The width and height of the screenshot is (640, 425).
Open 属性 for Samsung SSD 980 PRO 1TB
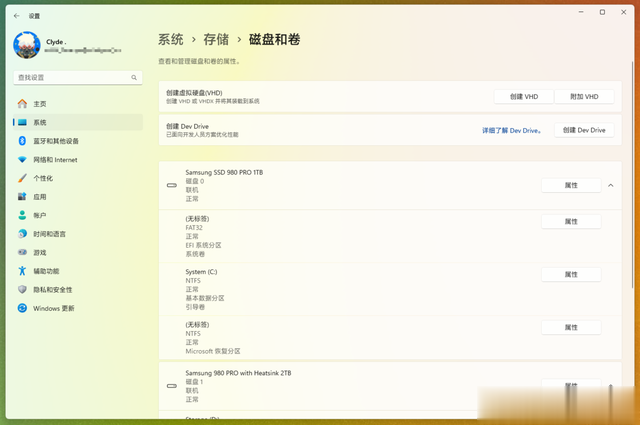click(x=571, y=185)
